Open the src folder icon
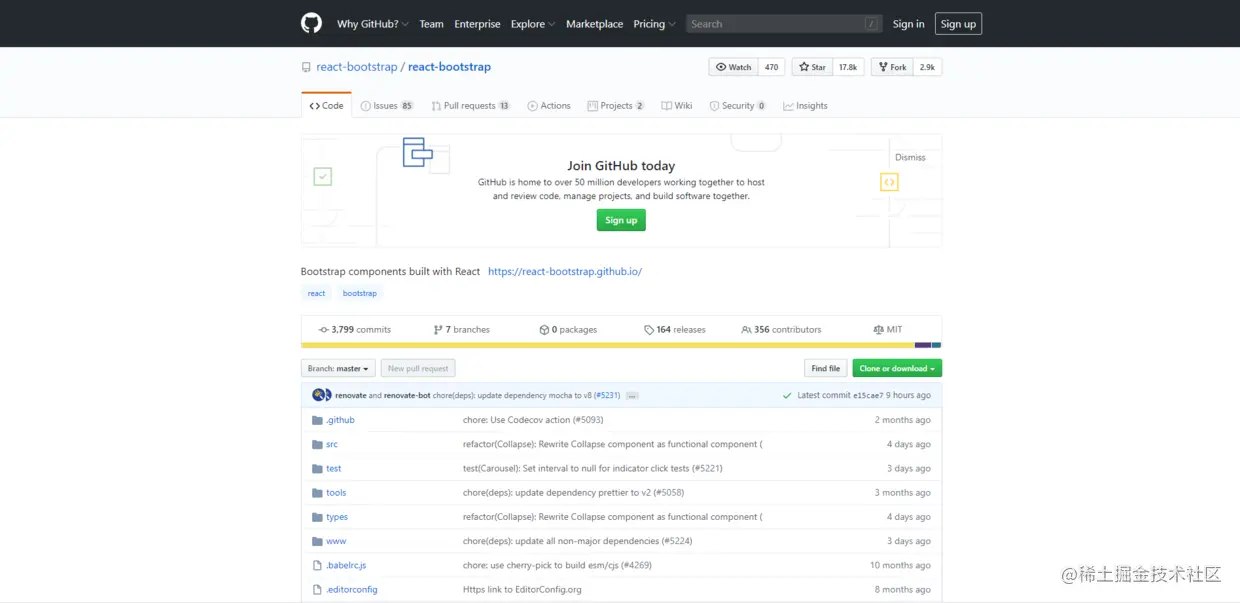 coord(317,444)
